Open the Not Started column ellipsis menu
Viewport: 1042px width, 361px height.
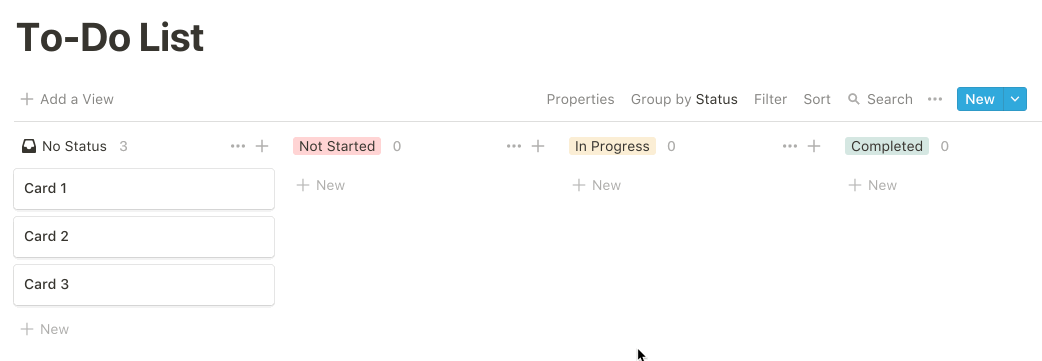coord(514,146)
